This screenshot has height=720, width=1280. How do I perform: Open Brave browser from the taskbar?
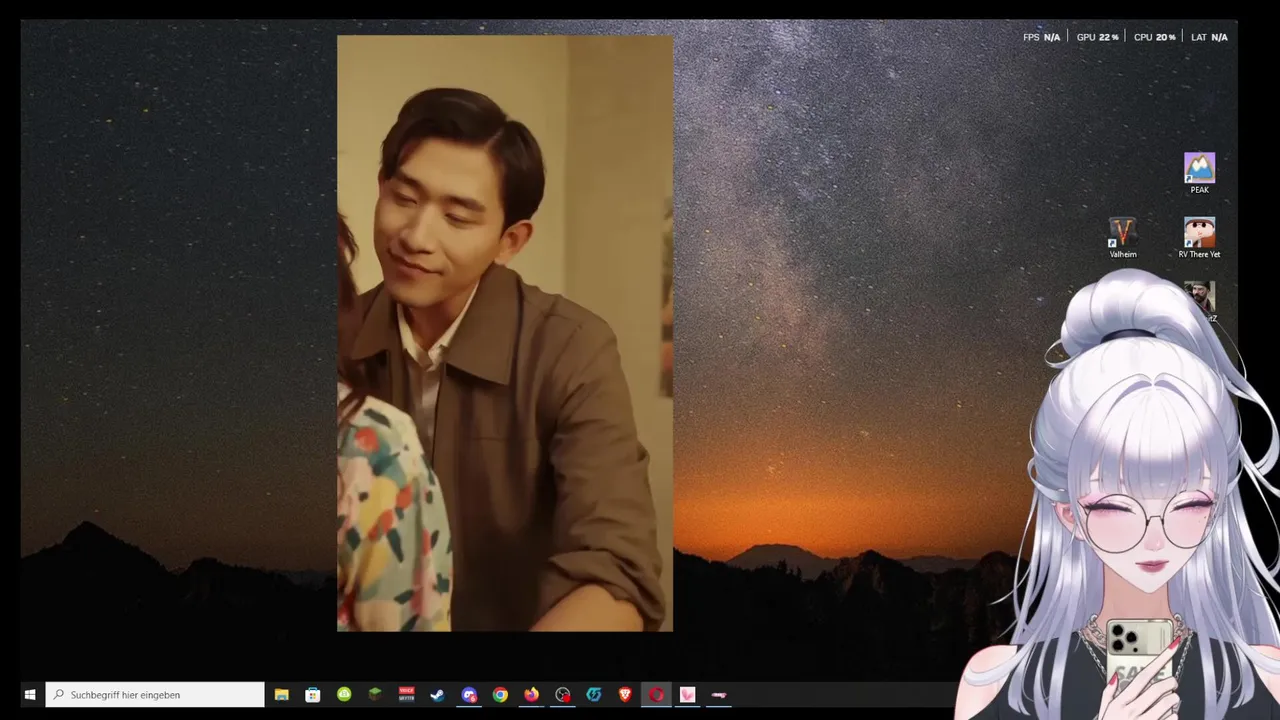(625, 695)
